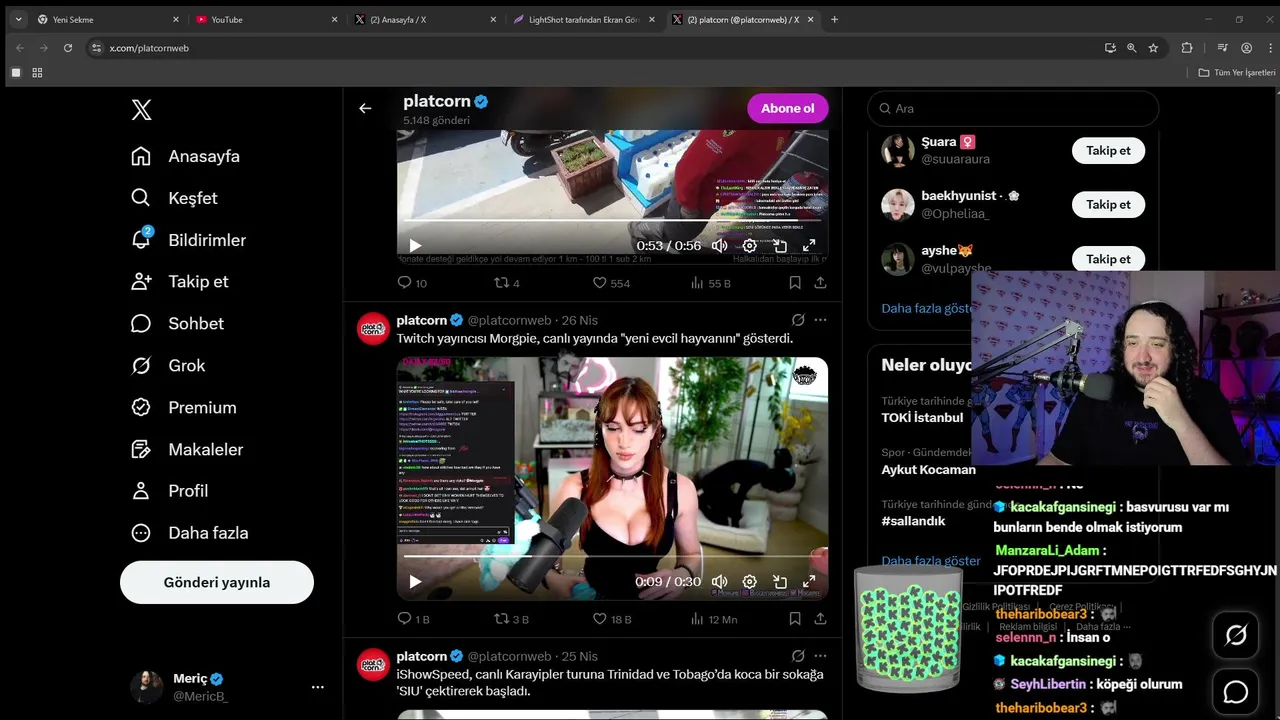Go to Profil page

pos(170,491)
